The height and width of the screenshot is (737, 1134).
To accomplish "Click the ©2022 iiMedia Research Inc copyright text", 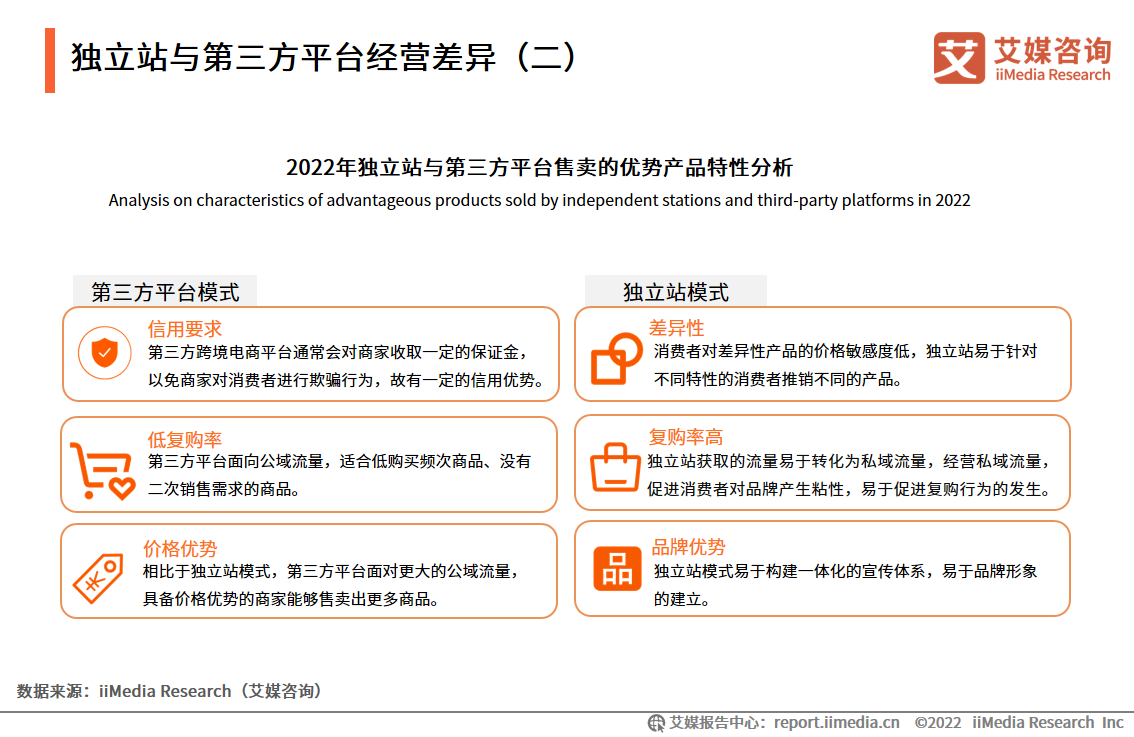I will point(1019,723).
